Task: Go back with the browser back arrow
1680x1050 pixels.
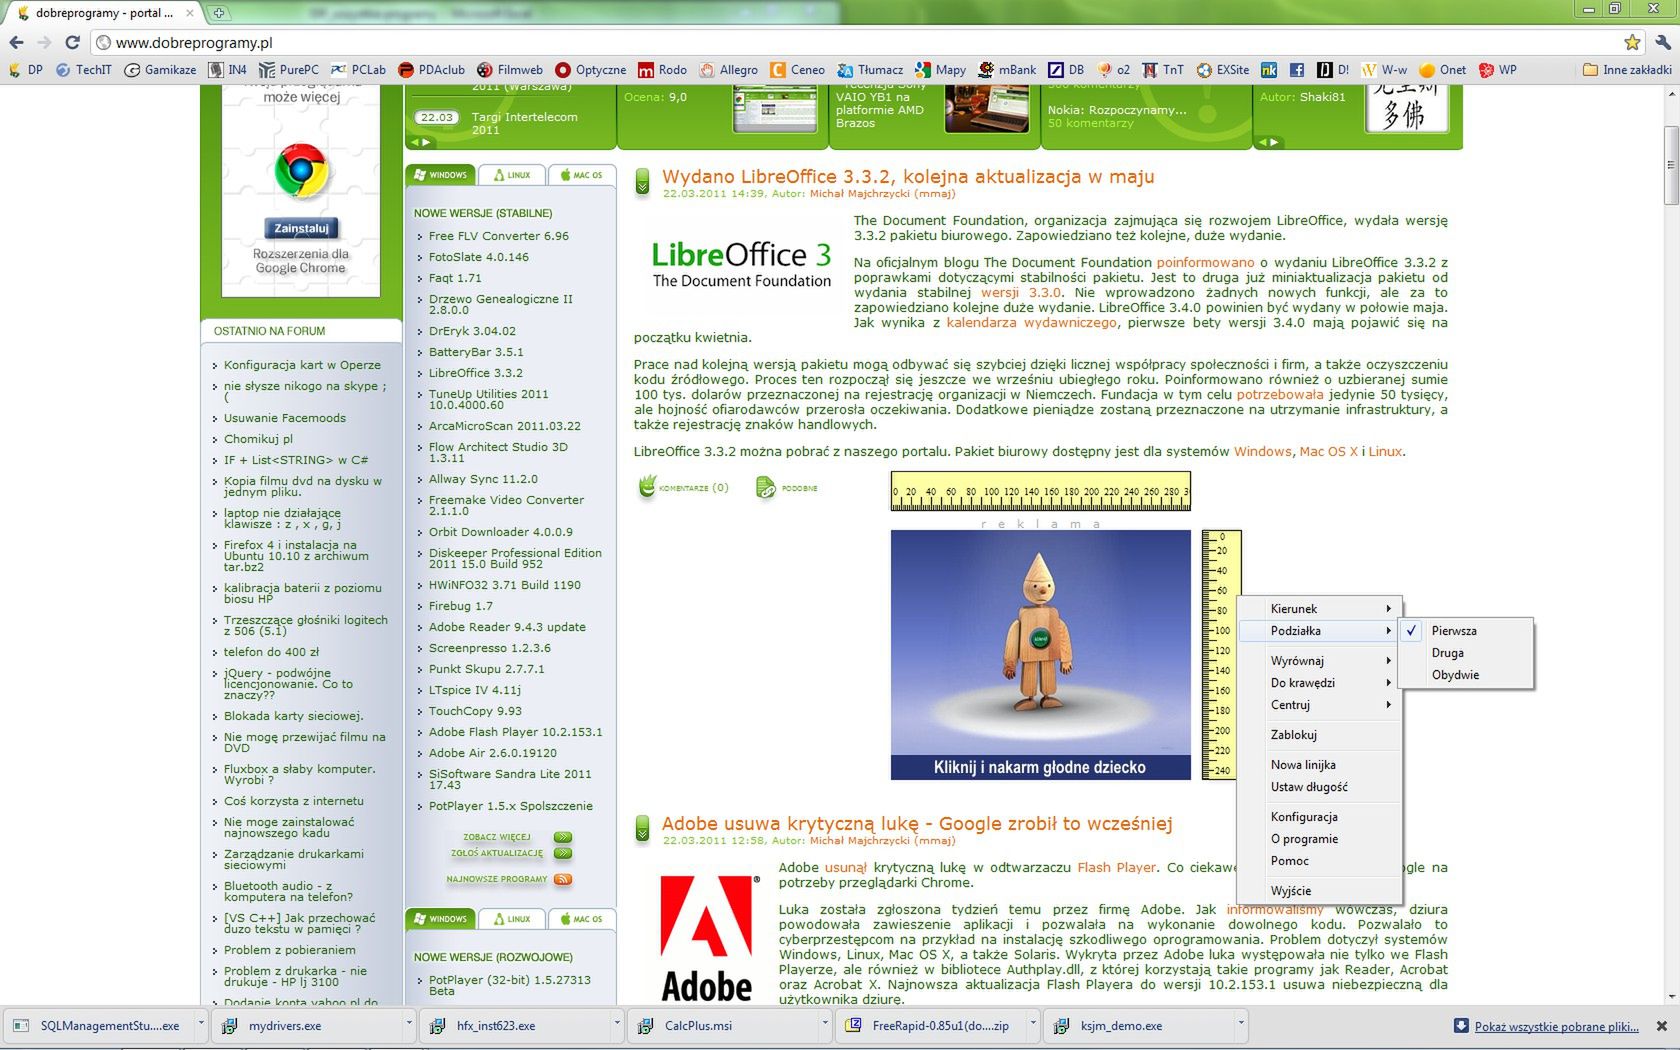Action: tap(16, 42)
